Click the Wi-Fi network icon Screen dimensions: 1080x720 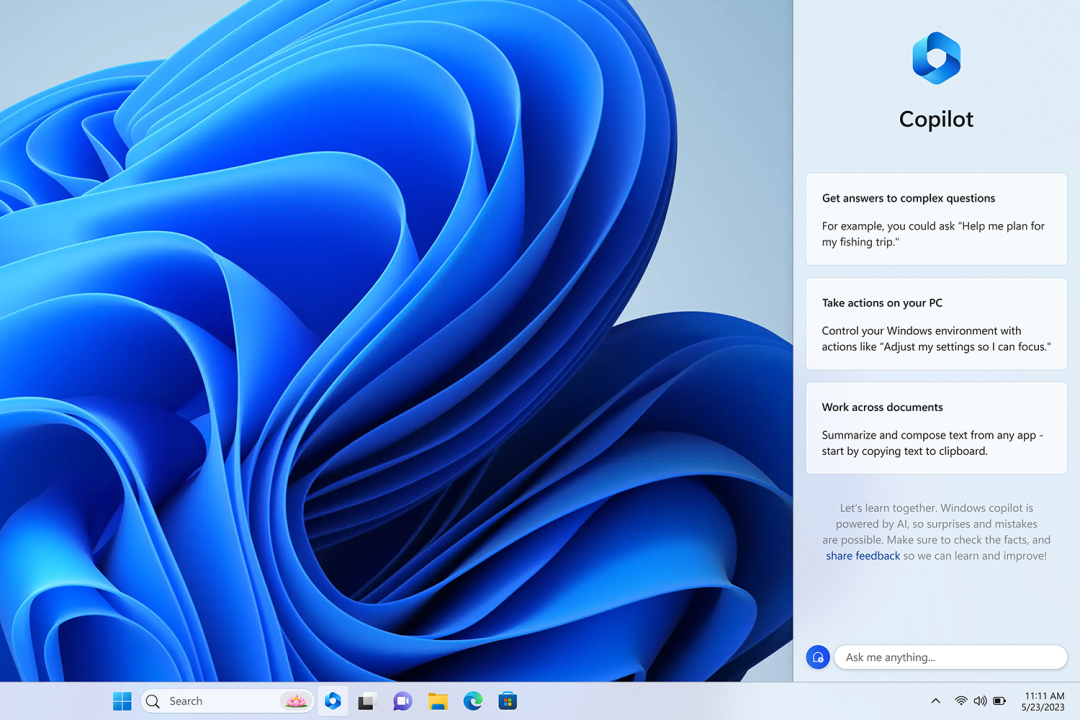click(x=961, y=701)
